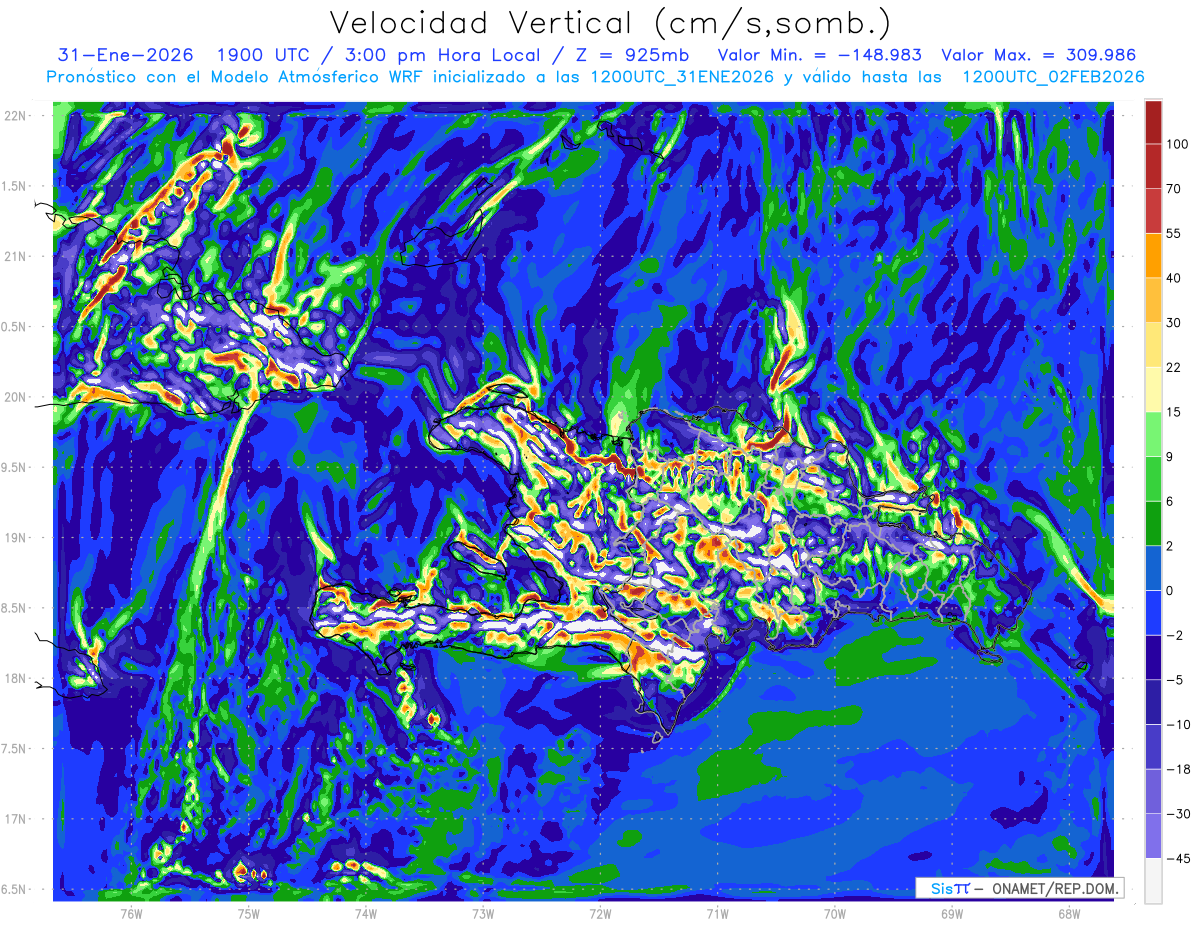Click the "69W" longitude label

coord(952,913)
